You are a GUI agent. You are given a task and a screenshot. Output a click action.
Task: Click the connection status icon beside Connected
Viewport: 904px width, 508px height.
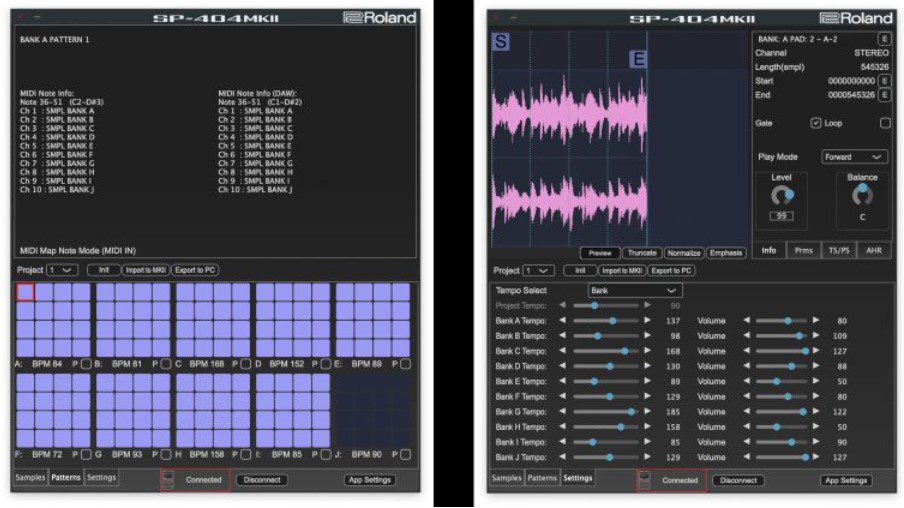click(x=645, y=480)
